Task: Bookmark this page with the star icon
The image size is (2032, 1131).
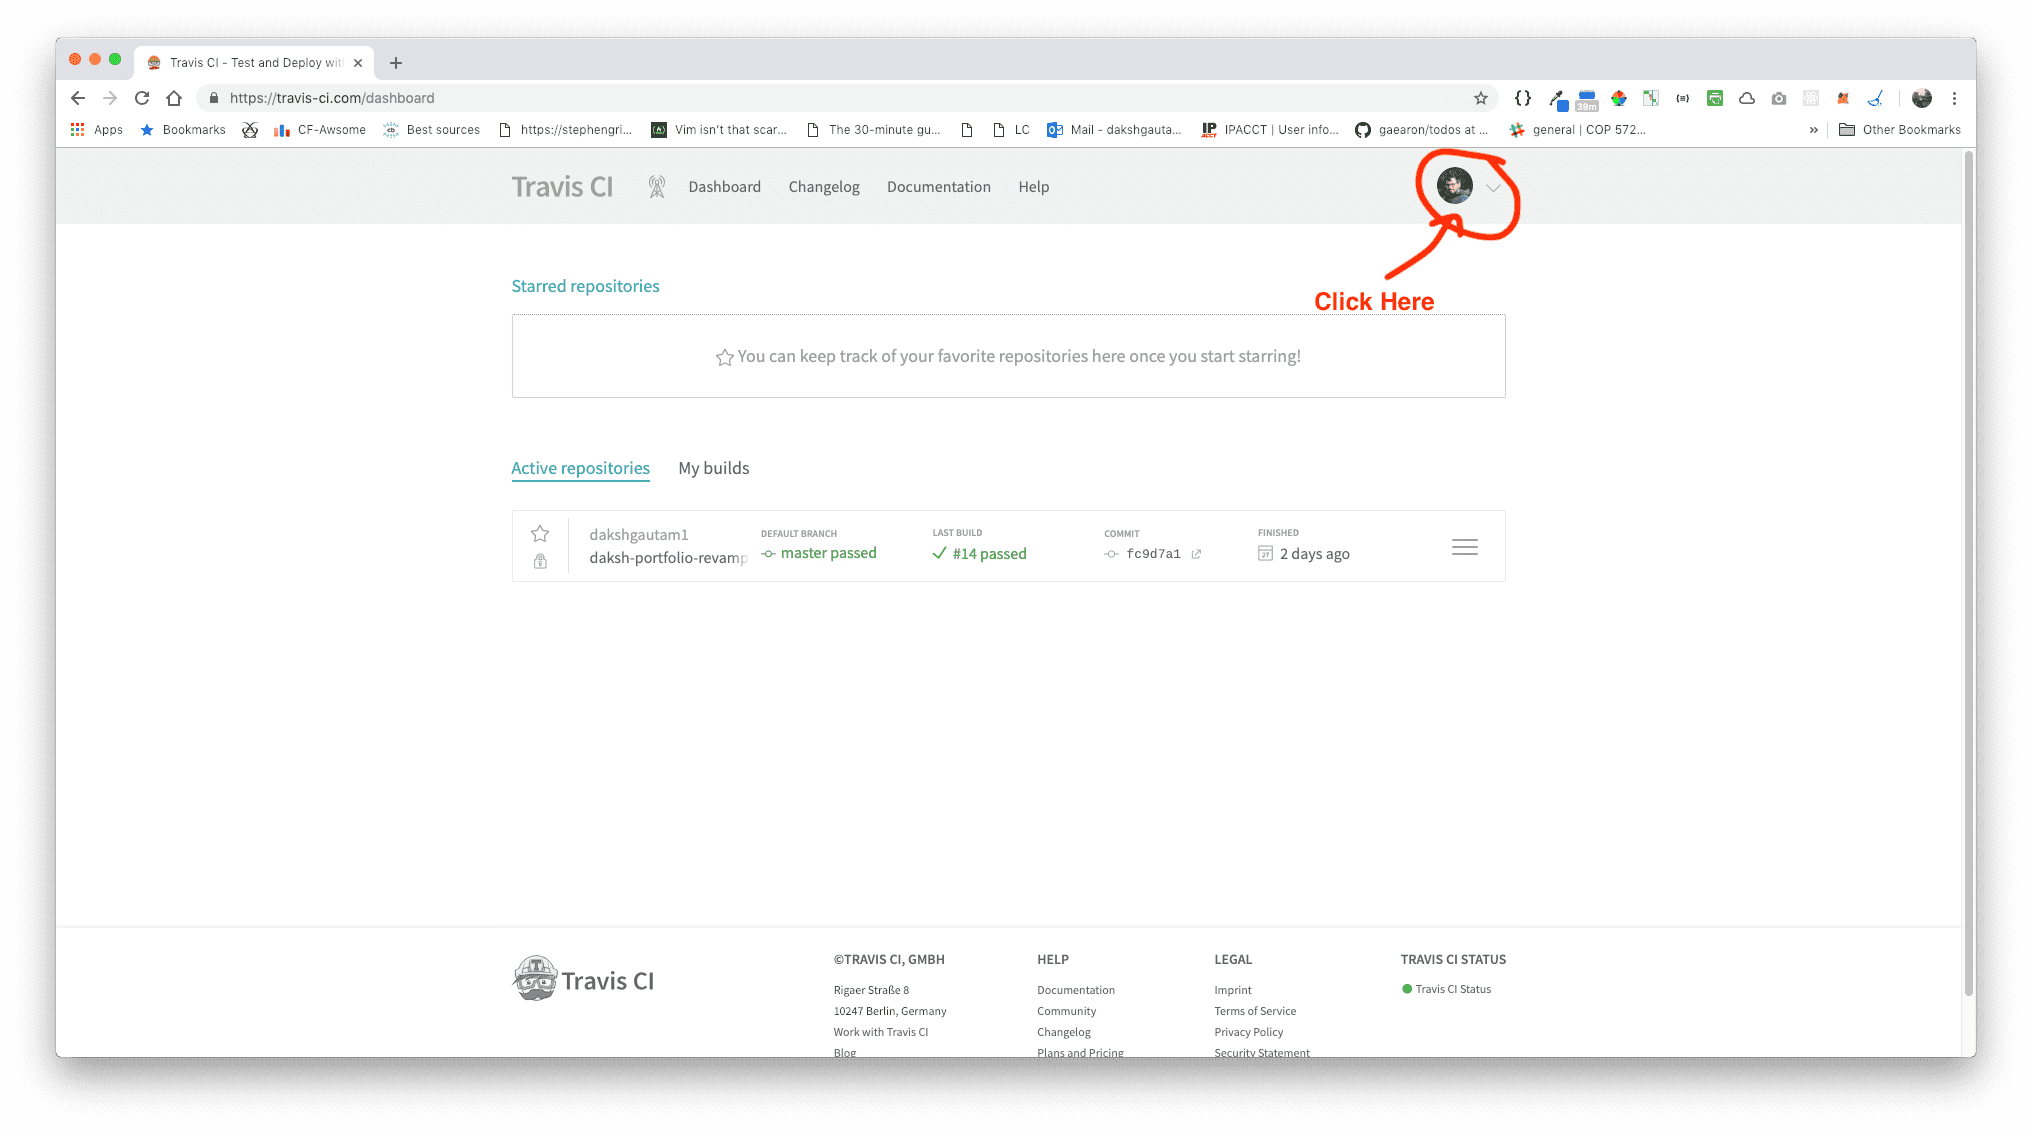Action: pyautogui.click(x=1480, y=98)
